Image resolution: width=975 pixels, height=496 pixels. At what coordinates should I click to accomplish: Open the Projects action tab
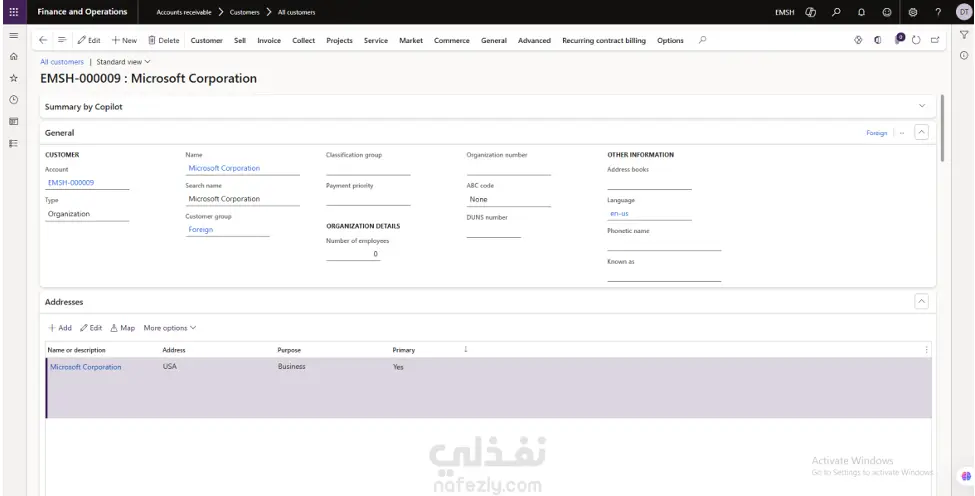tap(340, 40)
